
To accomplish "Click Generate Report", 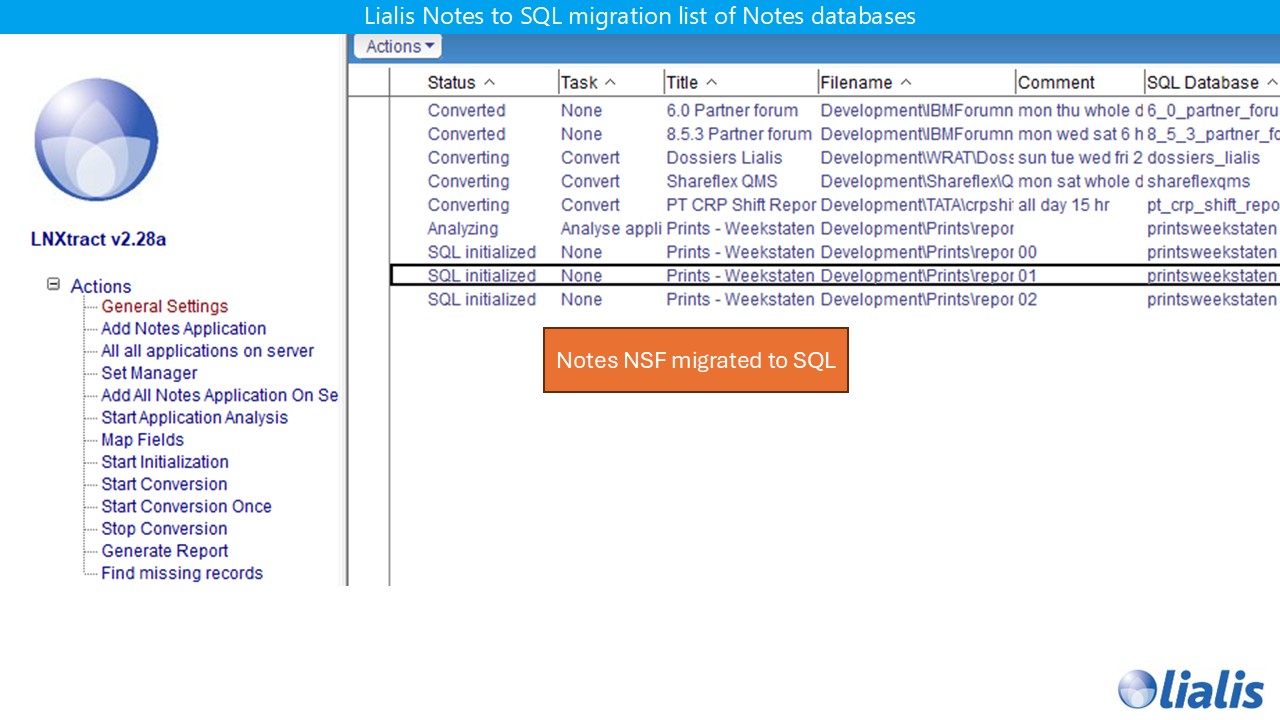I will (x=164, y=551).
